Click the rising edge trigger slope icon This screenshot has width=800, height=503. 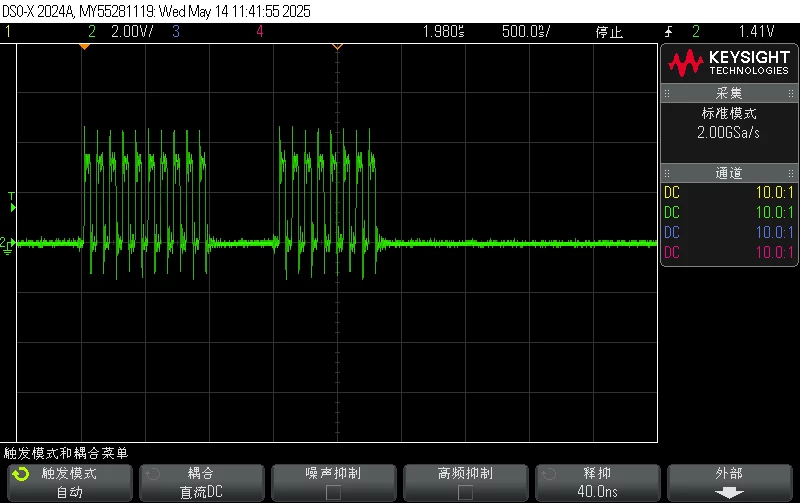[668, 32]
